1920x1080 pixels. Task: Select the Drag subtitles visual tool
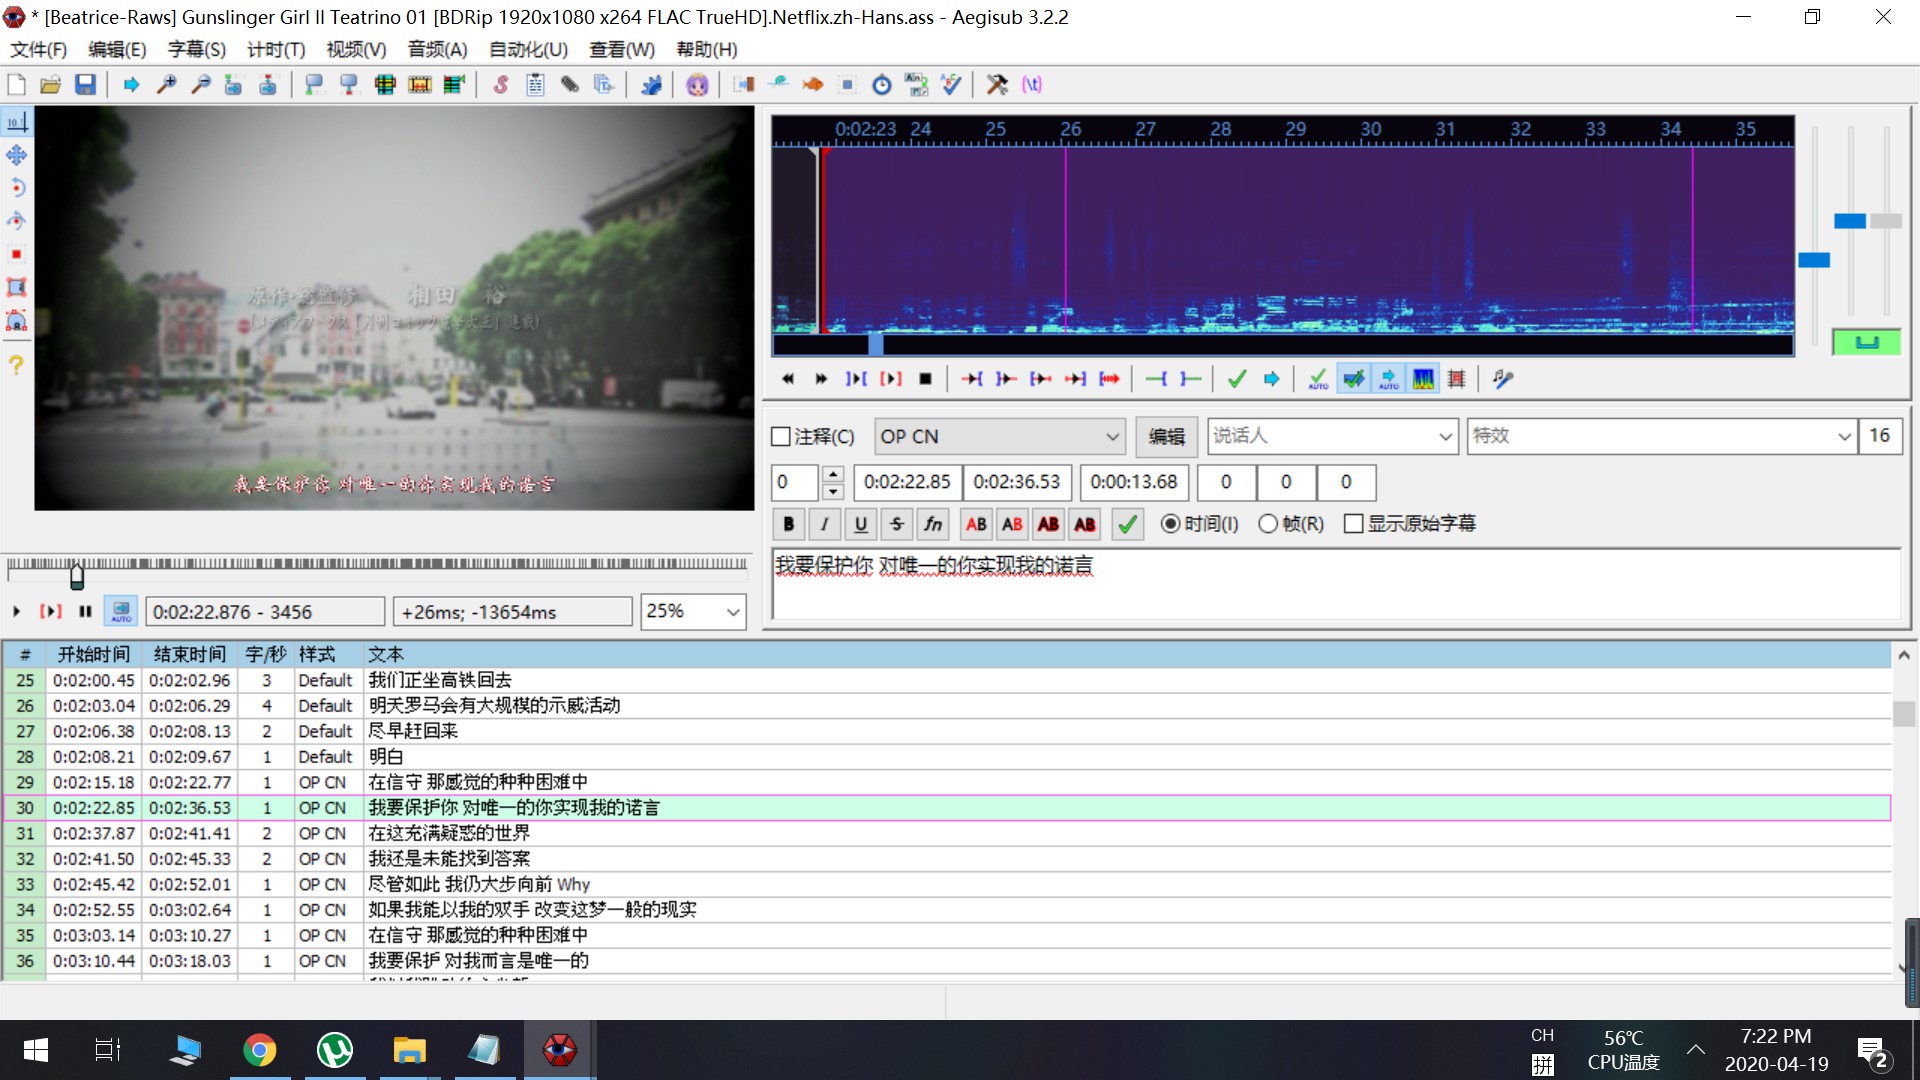point(17,155)
